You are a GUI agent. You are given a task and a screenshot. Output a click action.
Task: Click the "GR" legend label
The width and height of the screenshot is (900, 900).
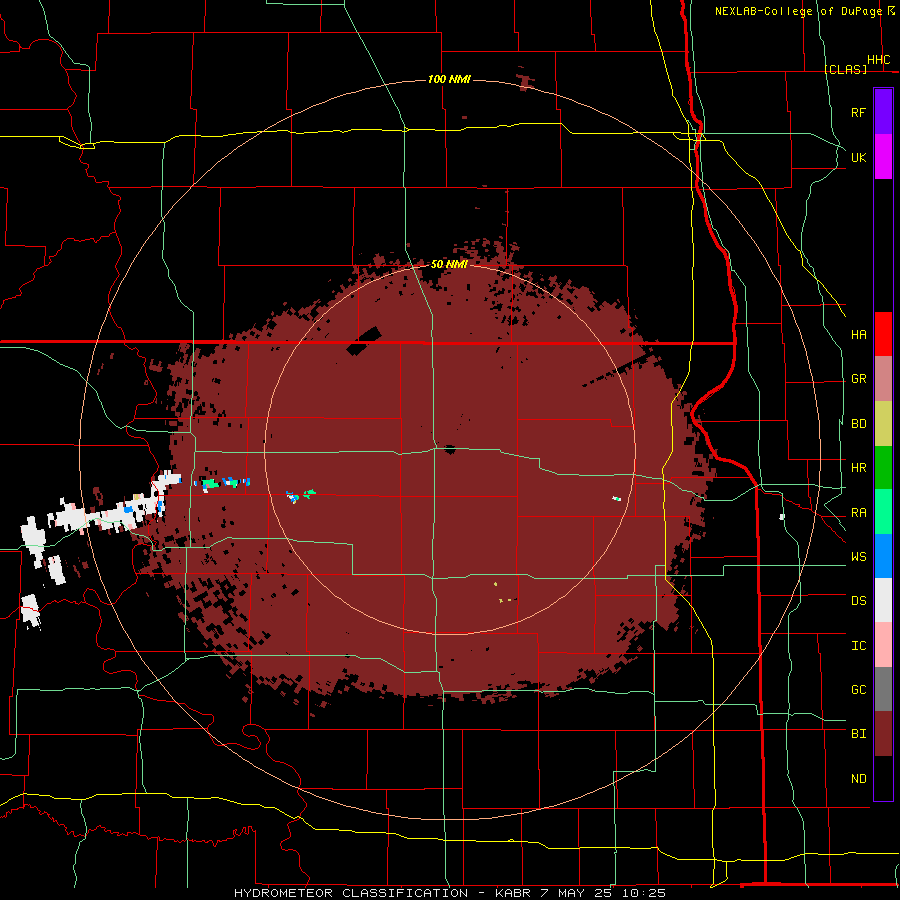click(858, 379)
